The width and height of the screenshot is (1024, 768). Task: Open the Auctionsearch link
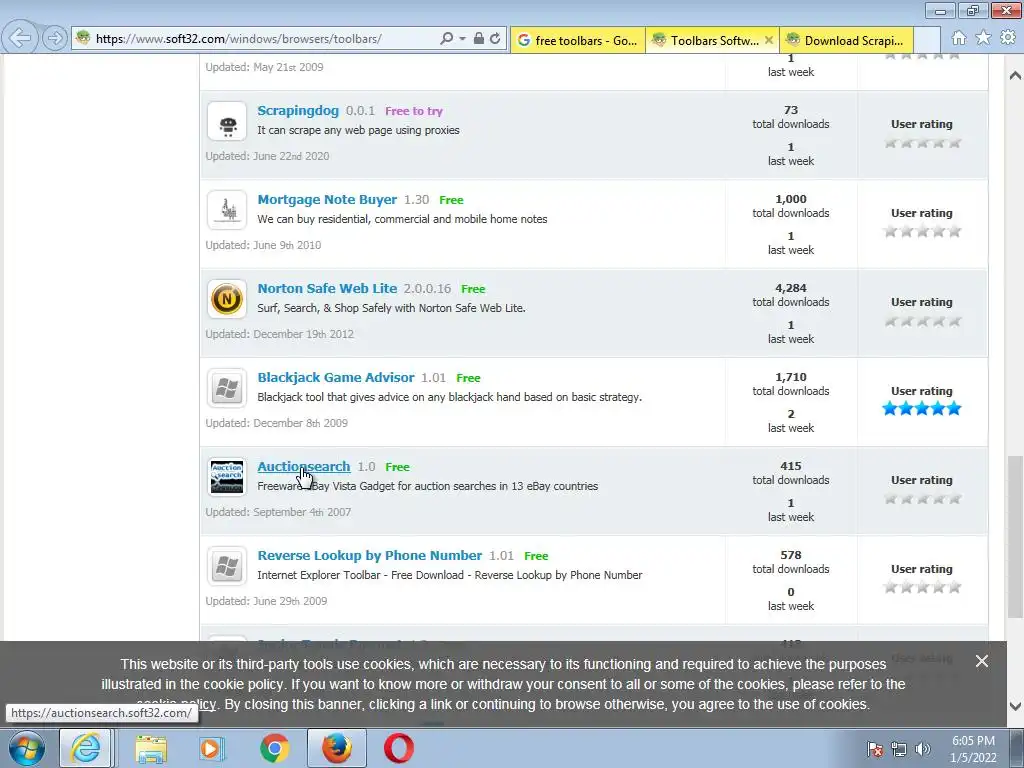(x=304, y=466)
